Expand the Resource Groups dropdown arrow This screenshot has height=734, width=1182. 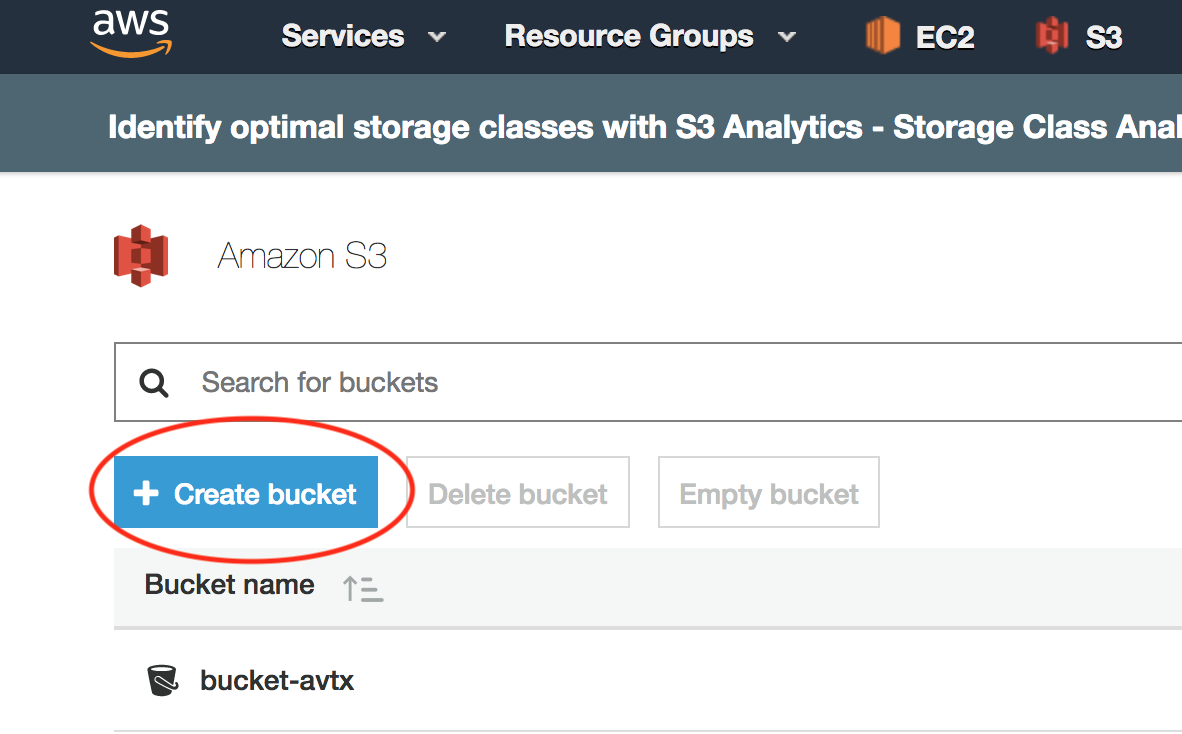[x=787, y=37]
